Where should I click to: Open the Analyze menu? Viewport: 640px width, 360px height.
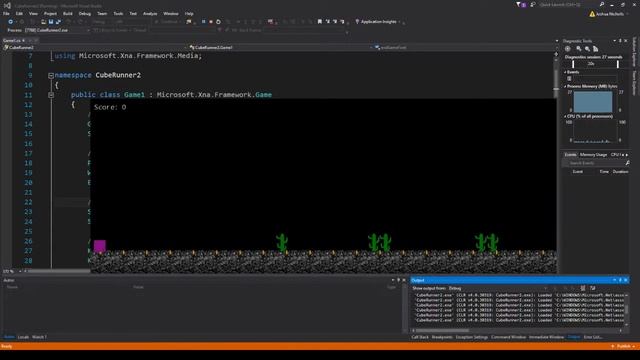150,13
